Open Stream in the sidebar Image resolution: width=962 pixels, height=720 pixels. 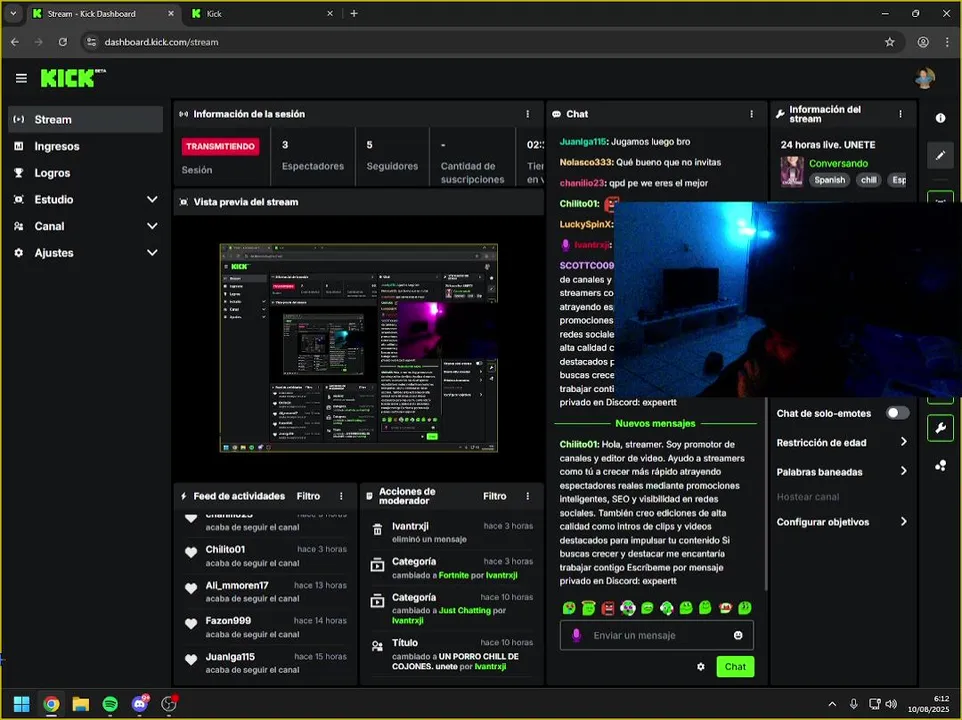(85, 120)
